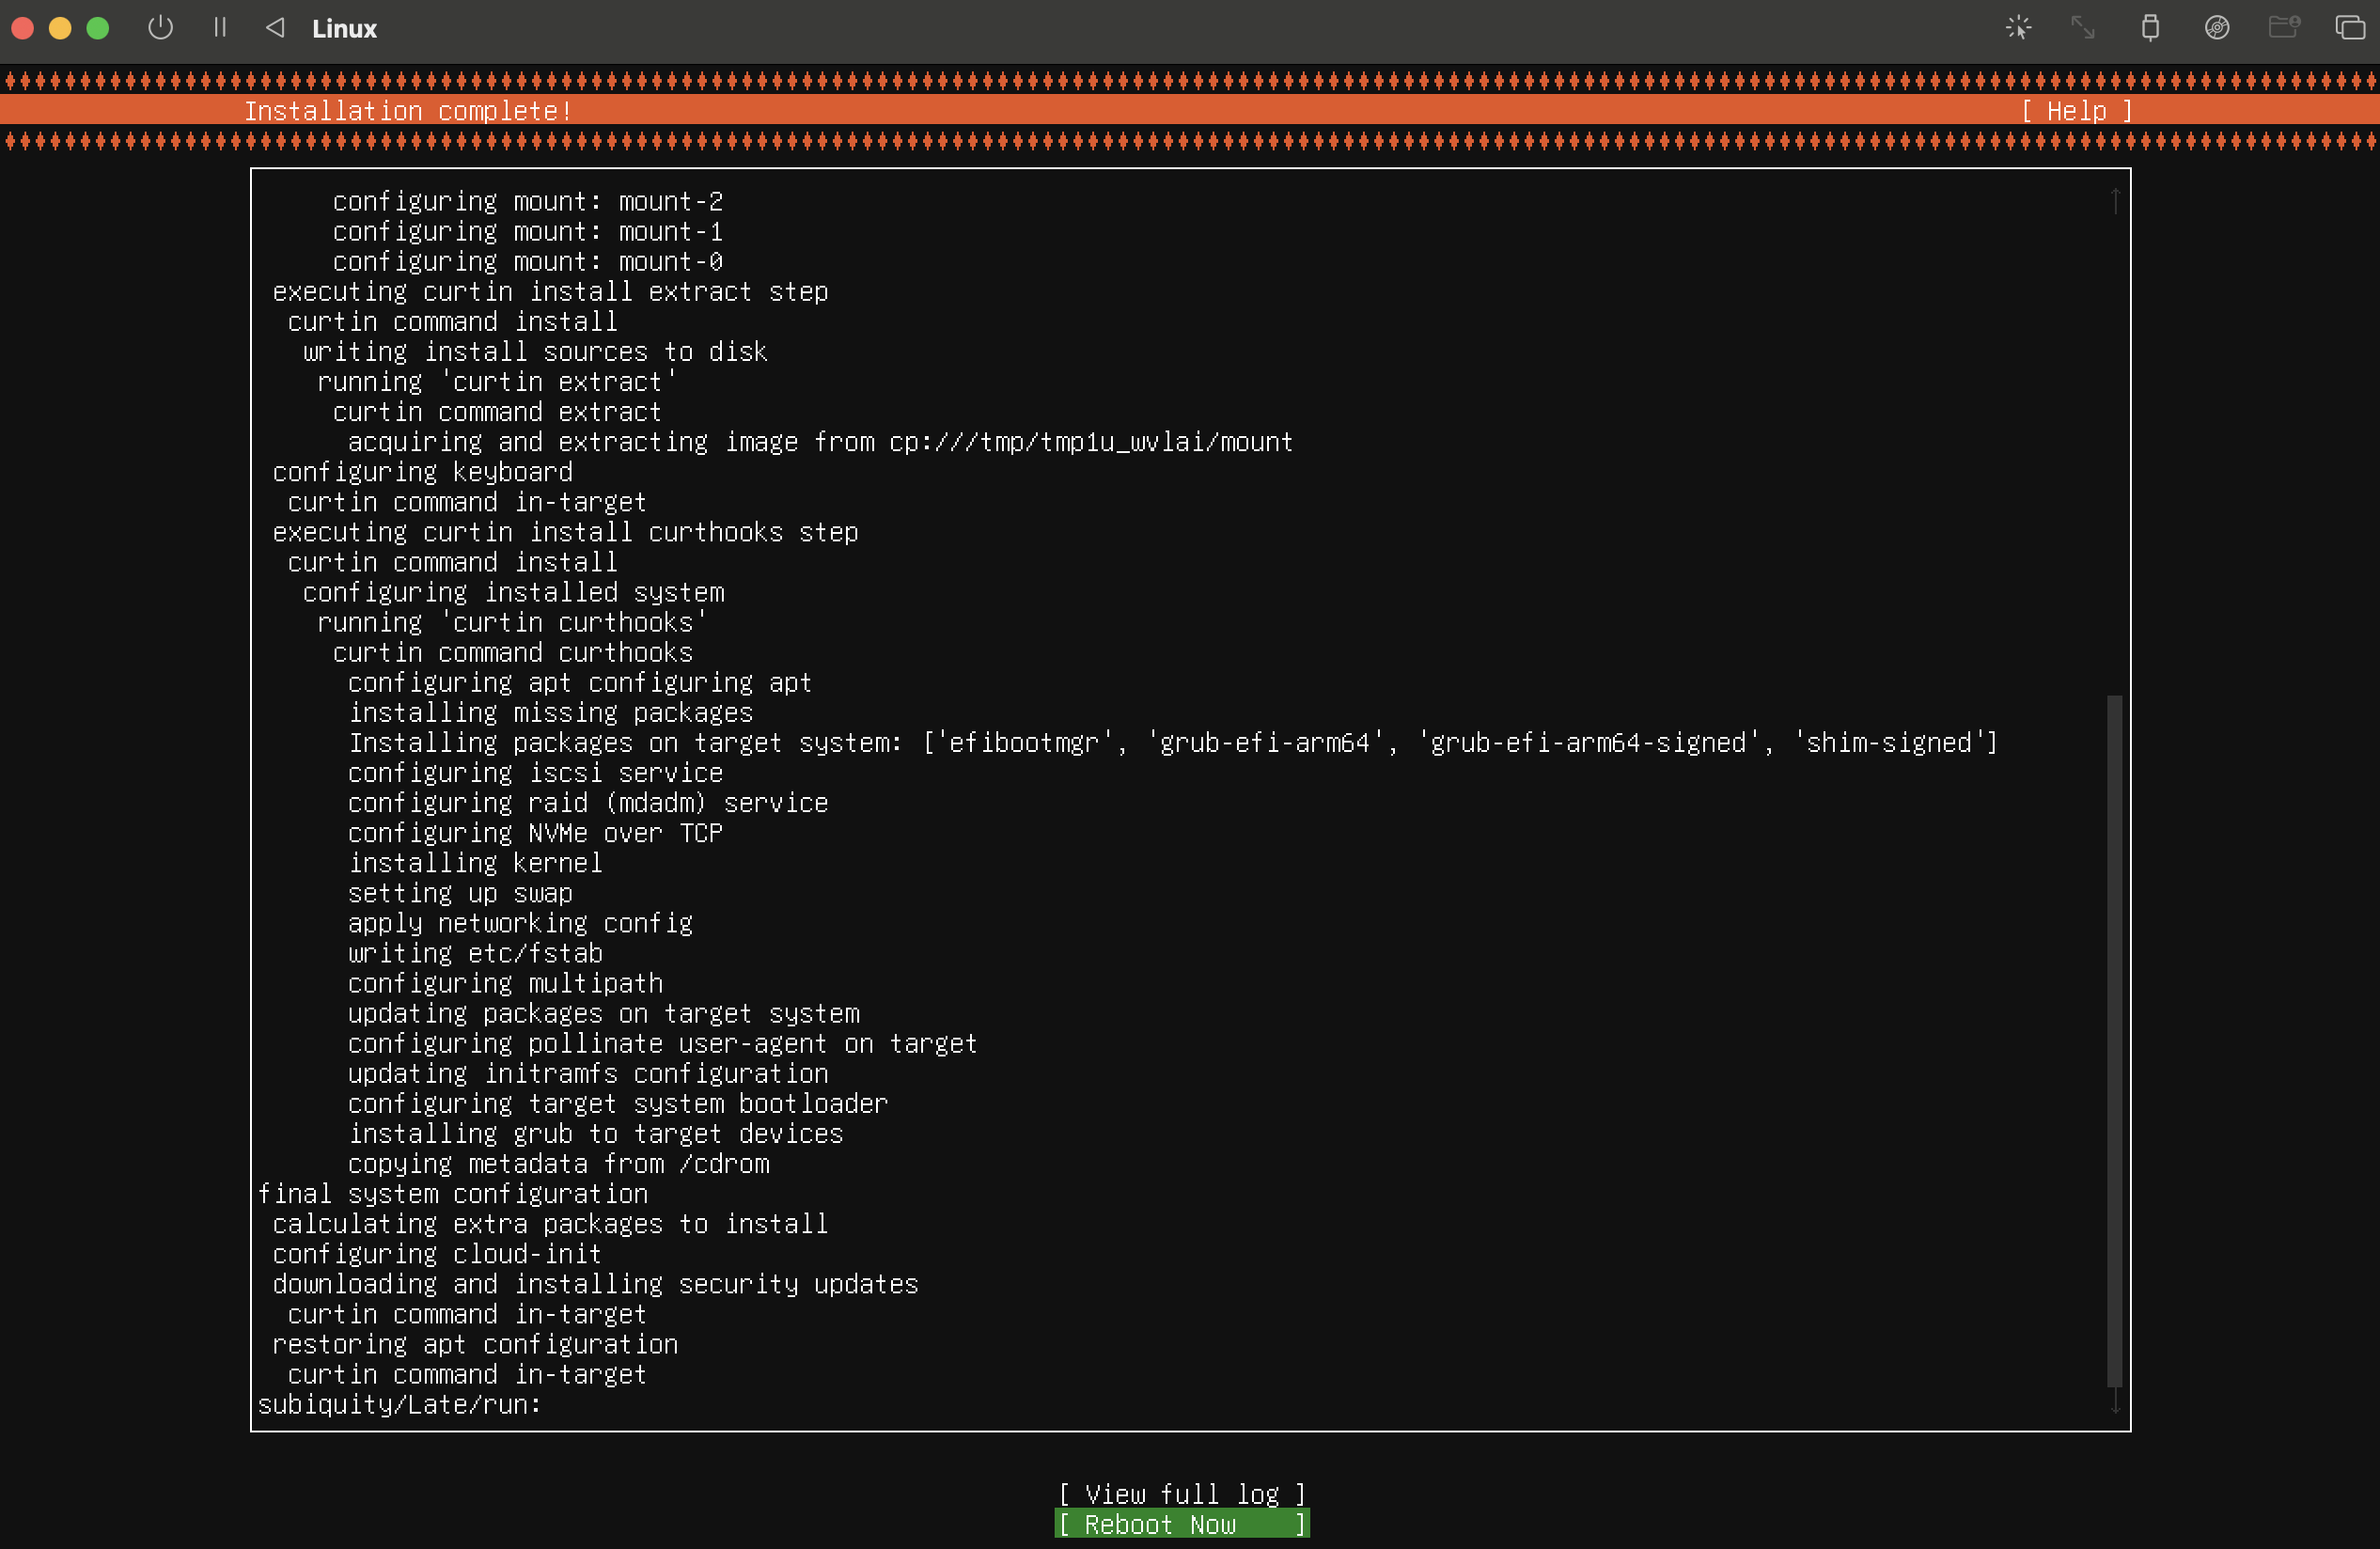Screen dimensions: 2380x1549
Task: Click the Reboot Now button
Action: (x=1182, y=1524)
